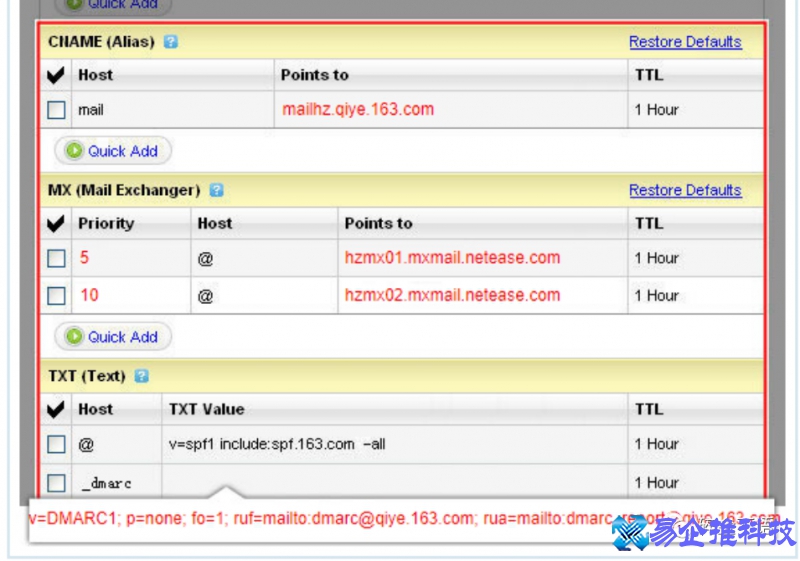Screen dimensions: 800x561
Task: Click the 1 Hour TTL of the _dmarc record
Action: pos(657,482)
